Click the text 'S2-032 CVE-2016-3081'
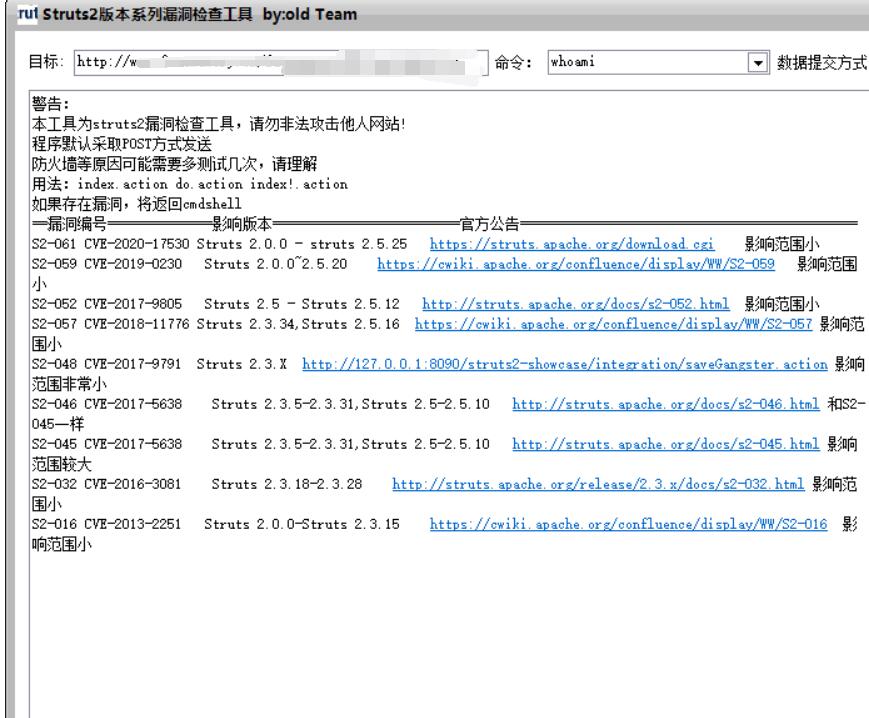869x718 pixels. 106,484
